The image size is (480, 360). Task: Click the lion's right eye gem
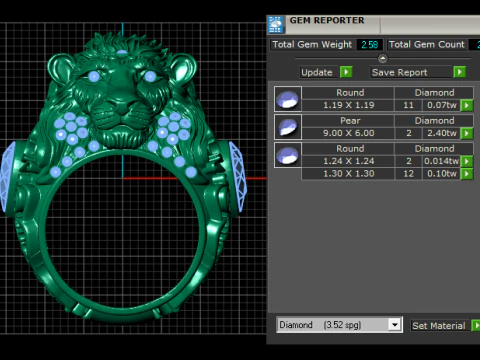pos(150,76)
